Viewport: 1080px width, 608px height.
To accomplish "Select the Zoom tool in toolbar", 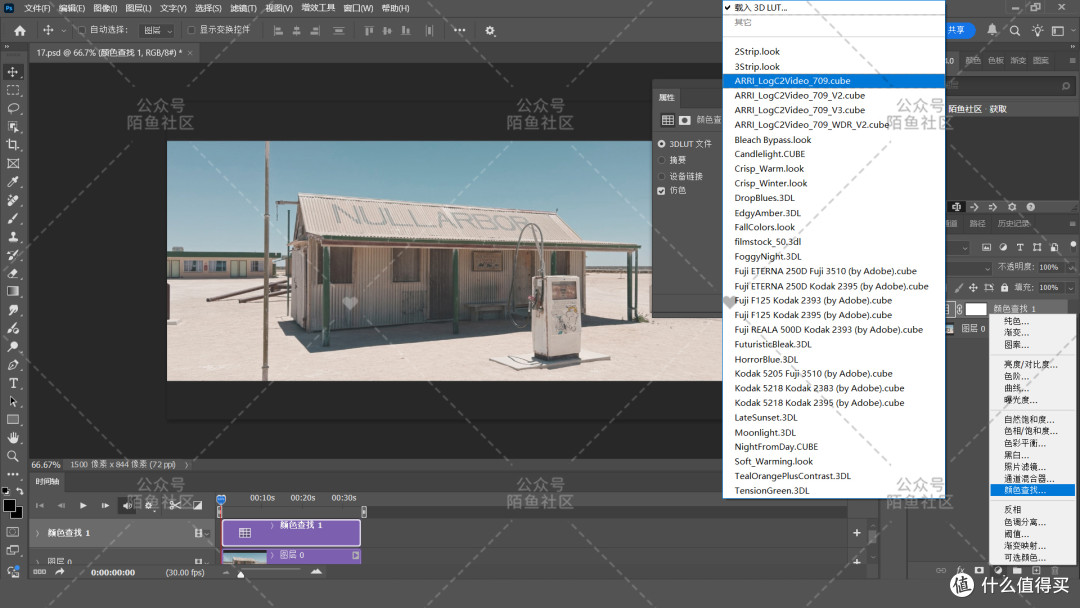I will click(x=13, y=456).
